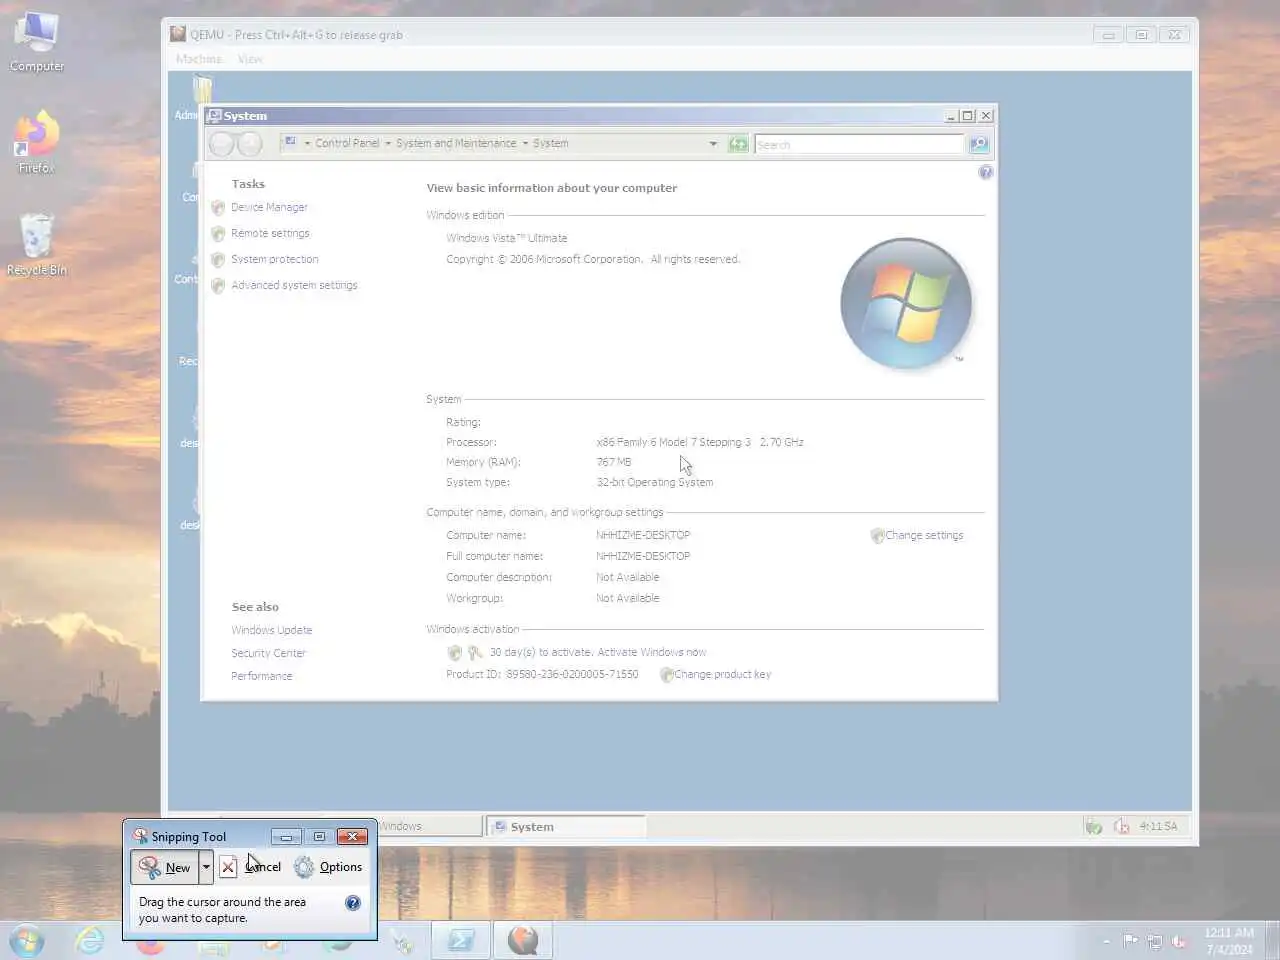Screen dimensions: 1280x960
Task: Click the Action Center flag icon
Action: pyautogui.click(x=1131, y=941)
